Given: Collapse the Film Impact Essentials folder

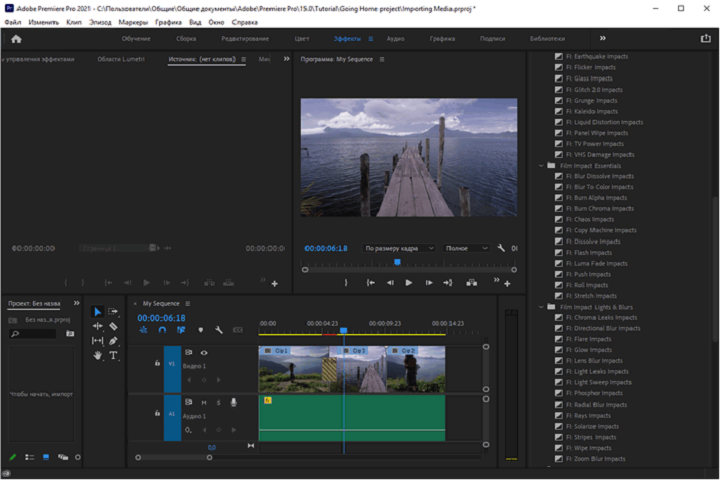Looking at the screenshot, I should 541,165.
